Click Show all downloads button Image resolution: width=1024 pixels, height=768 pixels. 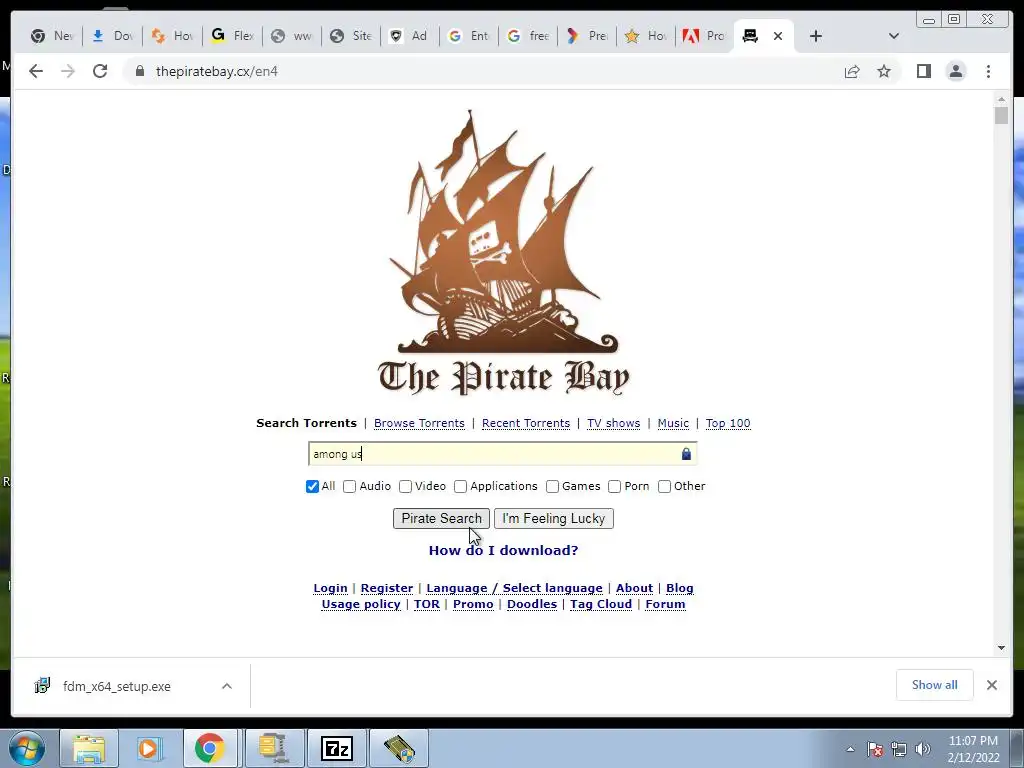pyautogui.click(x=935, y=685)
